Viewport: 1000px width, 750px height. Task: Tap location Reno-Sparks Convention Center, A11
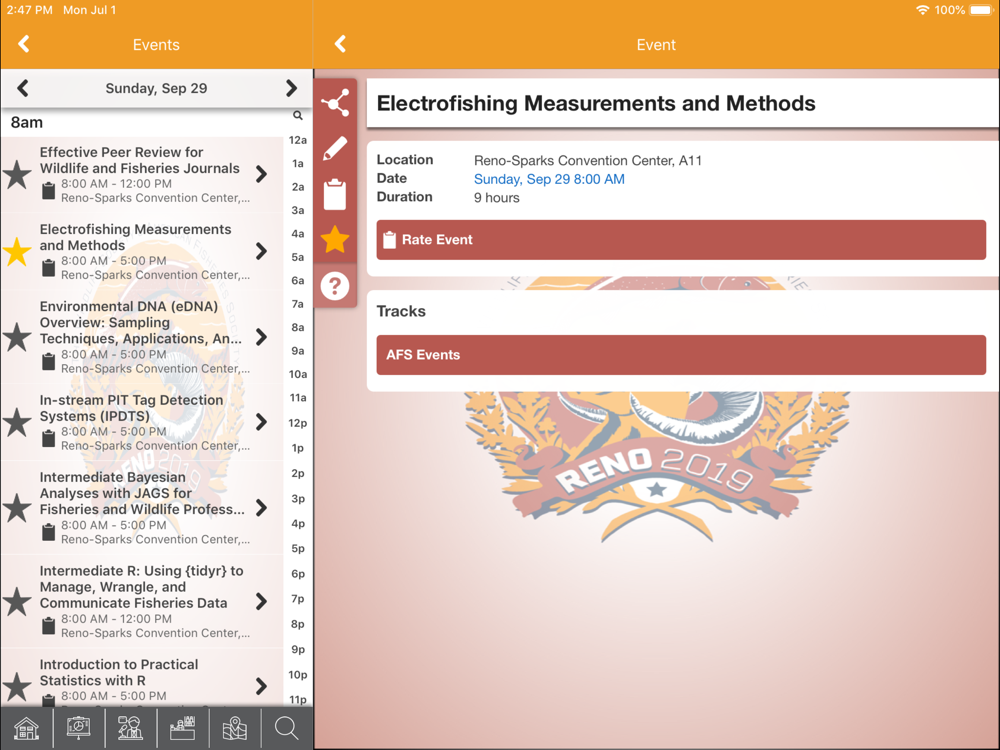pyautogui.click(x=587, y=161)
